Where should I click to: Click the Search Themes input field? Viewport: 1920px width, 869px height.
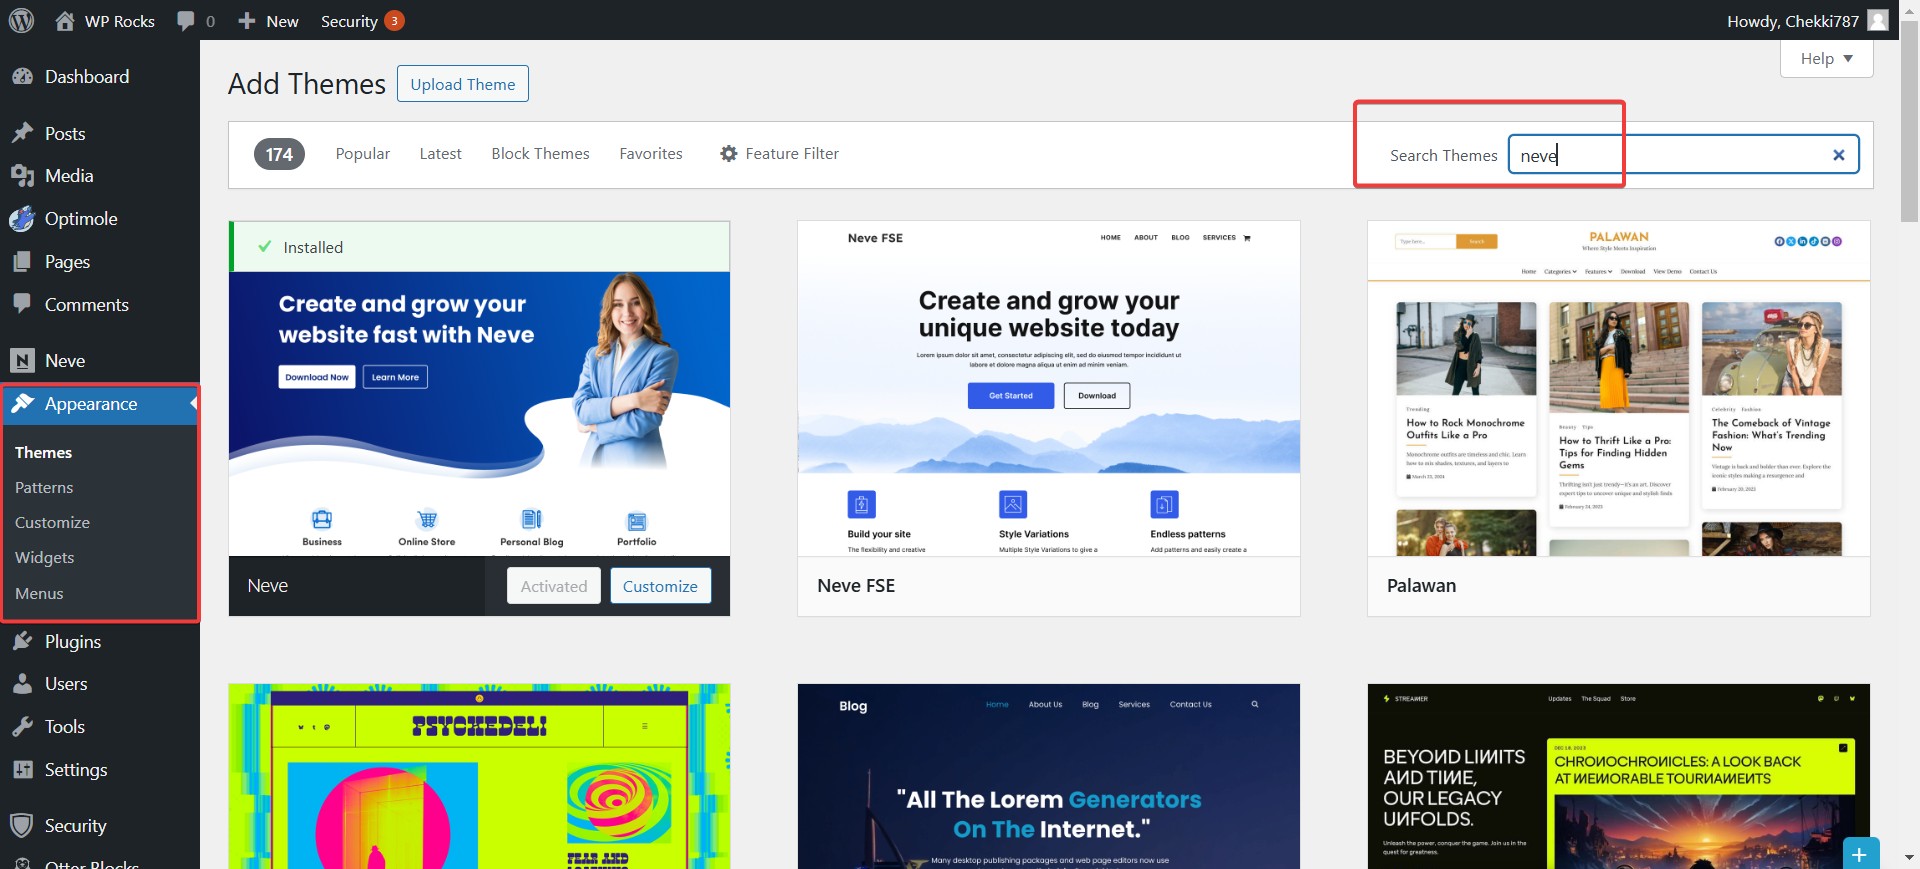click(1680, 155)
